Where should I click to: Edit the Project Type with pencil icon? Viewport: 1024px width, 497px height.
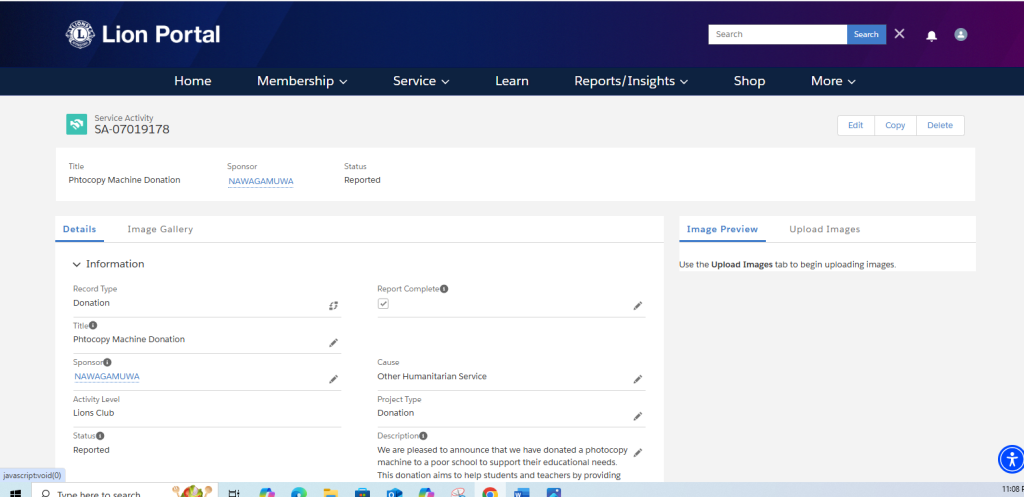point(637,416)
